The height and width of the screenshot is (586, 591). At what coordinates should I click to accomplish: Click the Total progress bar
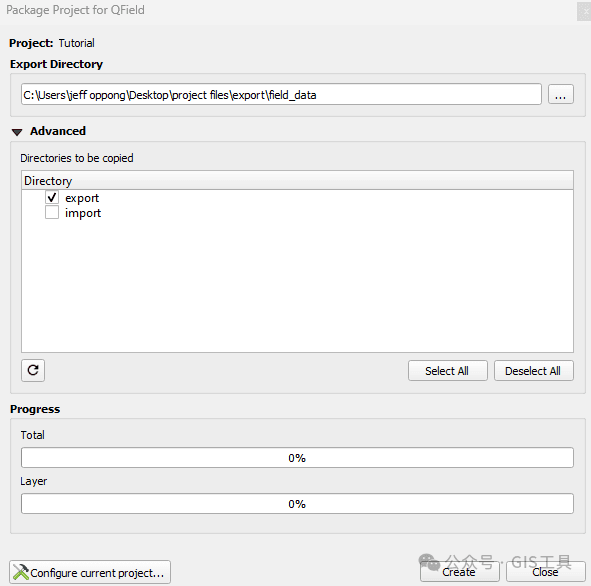click(x=297, y=458)
